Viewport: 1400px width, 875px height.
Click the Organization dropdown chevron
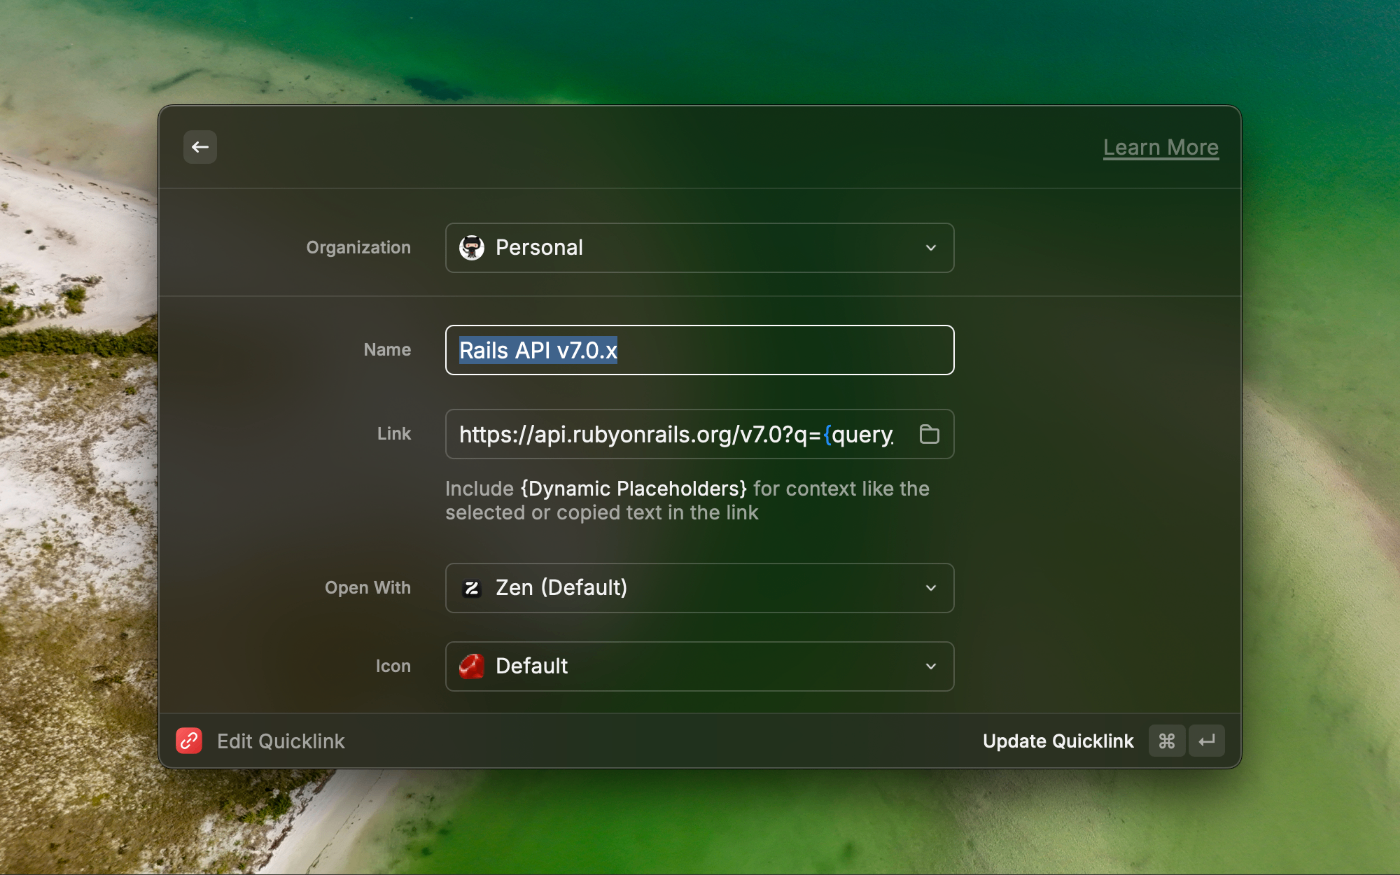point(931,248)
